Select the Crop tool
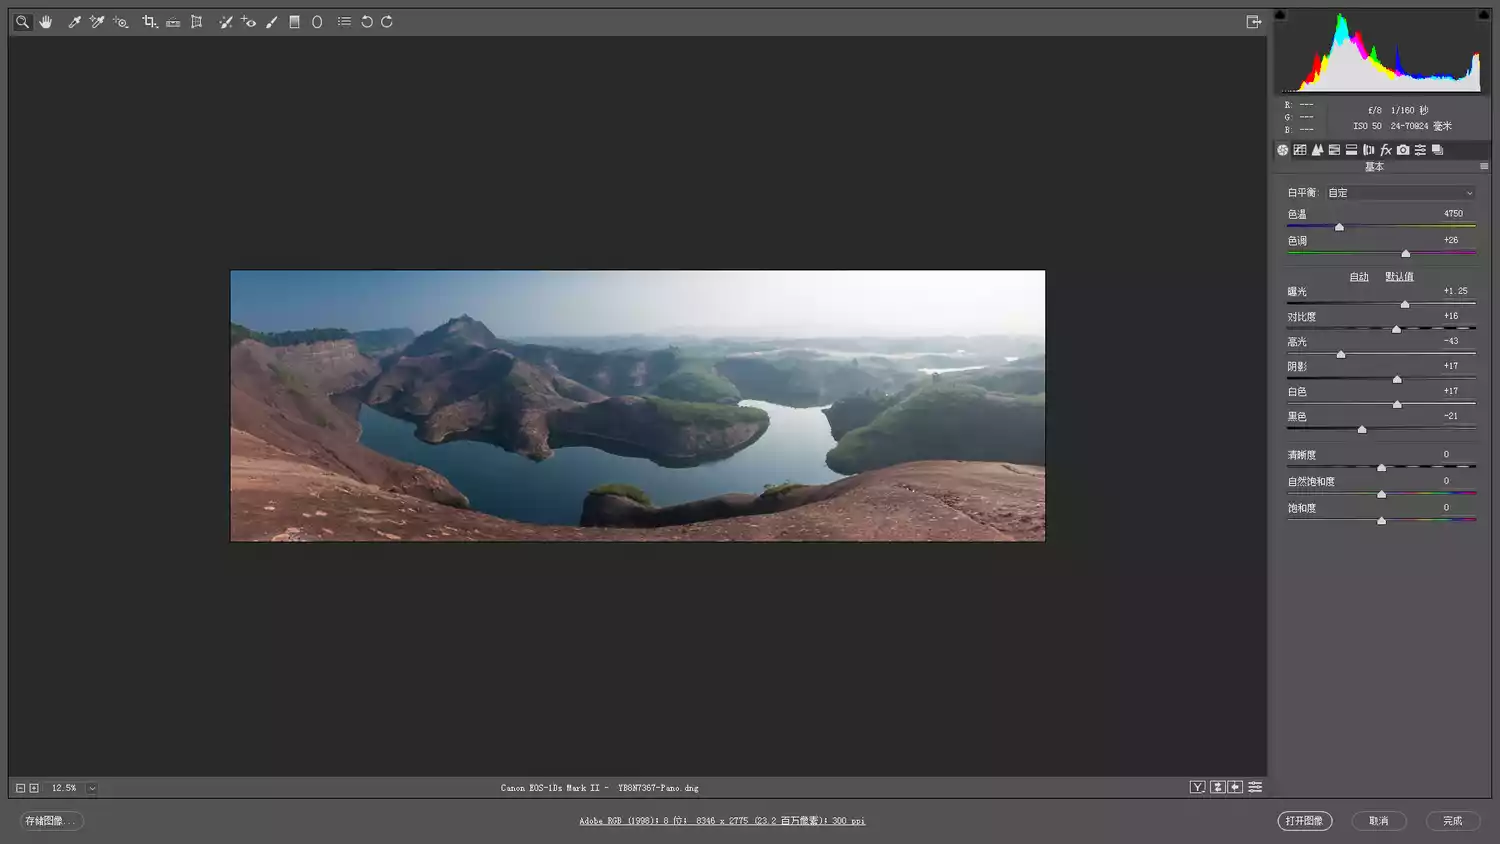This screenshot has height=844, width=1500. point(149,22)
